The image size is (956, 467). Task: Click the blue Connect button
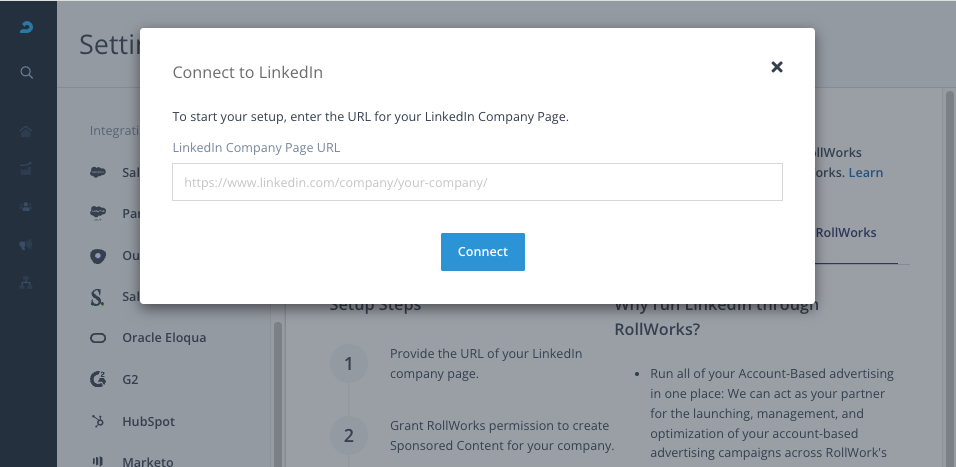(483, 252)
